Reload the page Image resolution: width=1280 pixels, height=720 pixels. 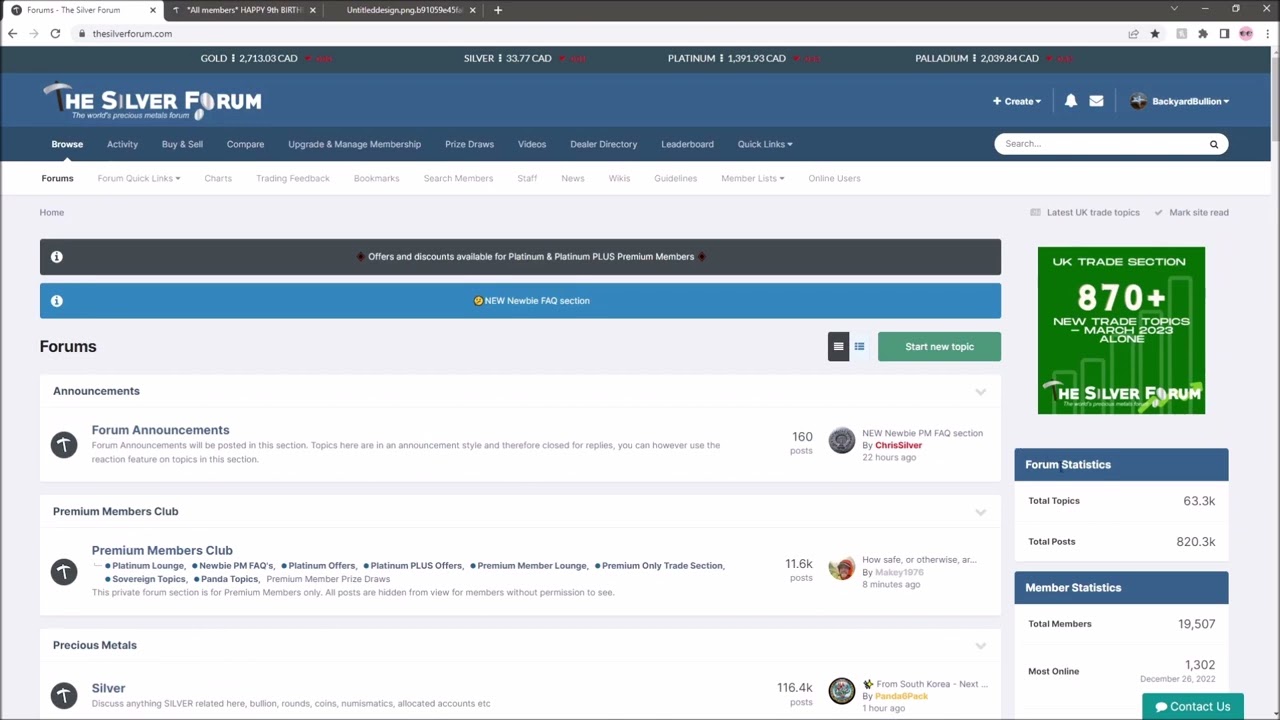55,33
